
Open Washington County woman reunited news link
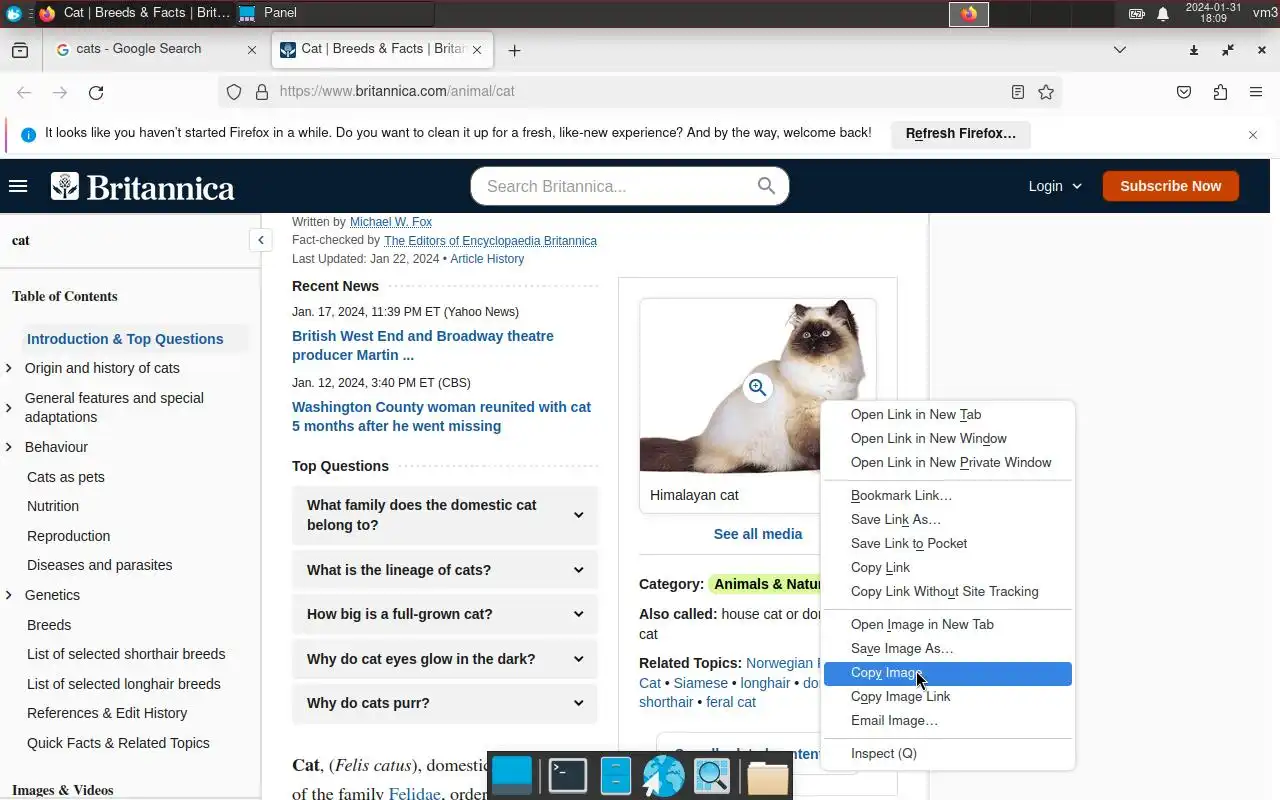[441, 417]
